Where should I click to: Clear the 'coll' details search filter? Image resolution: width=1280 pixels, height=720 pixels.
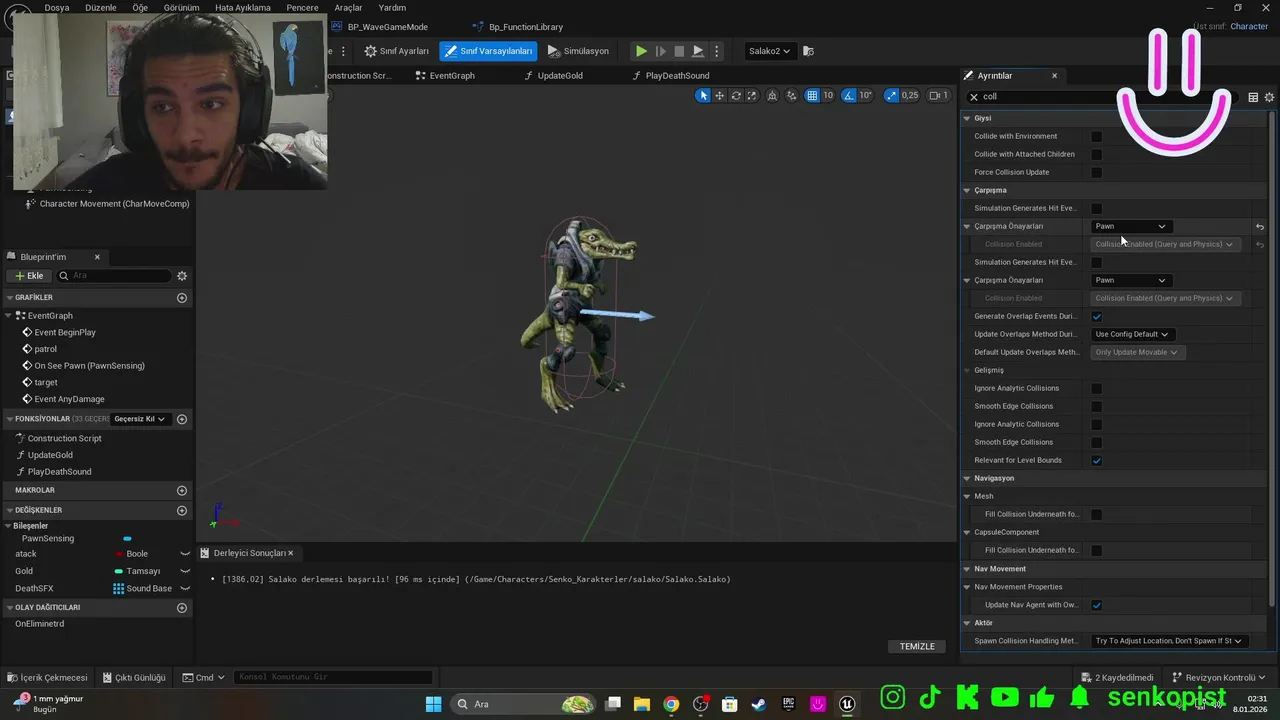974,97
